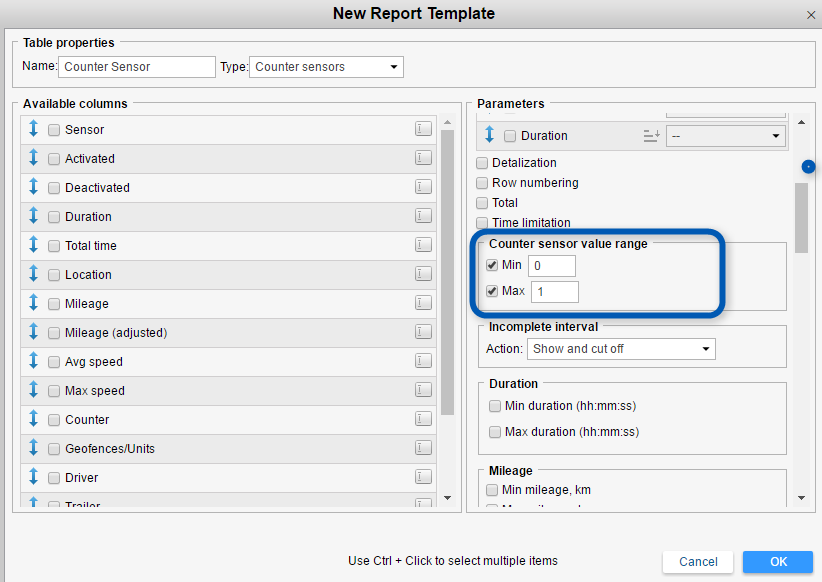Click the blue plus icon at right edge
Screen dimensions: 822x582
coord(808,167)
